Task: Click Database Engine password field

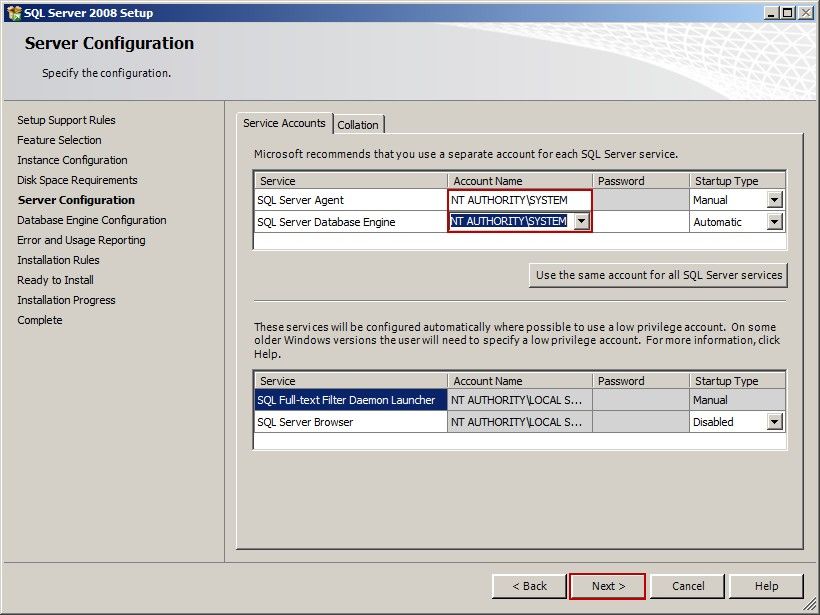Action: click(x=641, y=222)
